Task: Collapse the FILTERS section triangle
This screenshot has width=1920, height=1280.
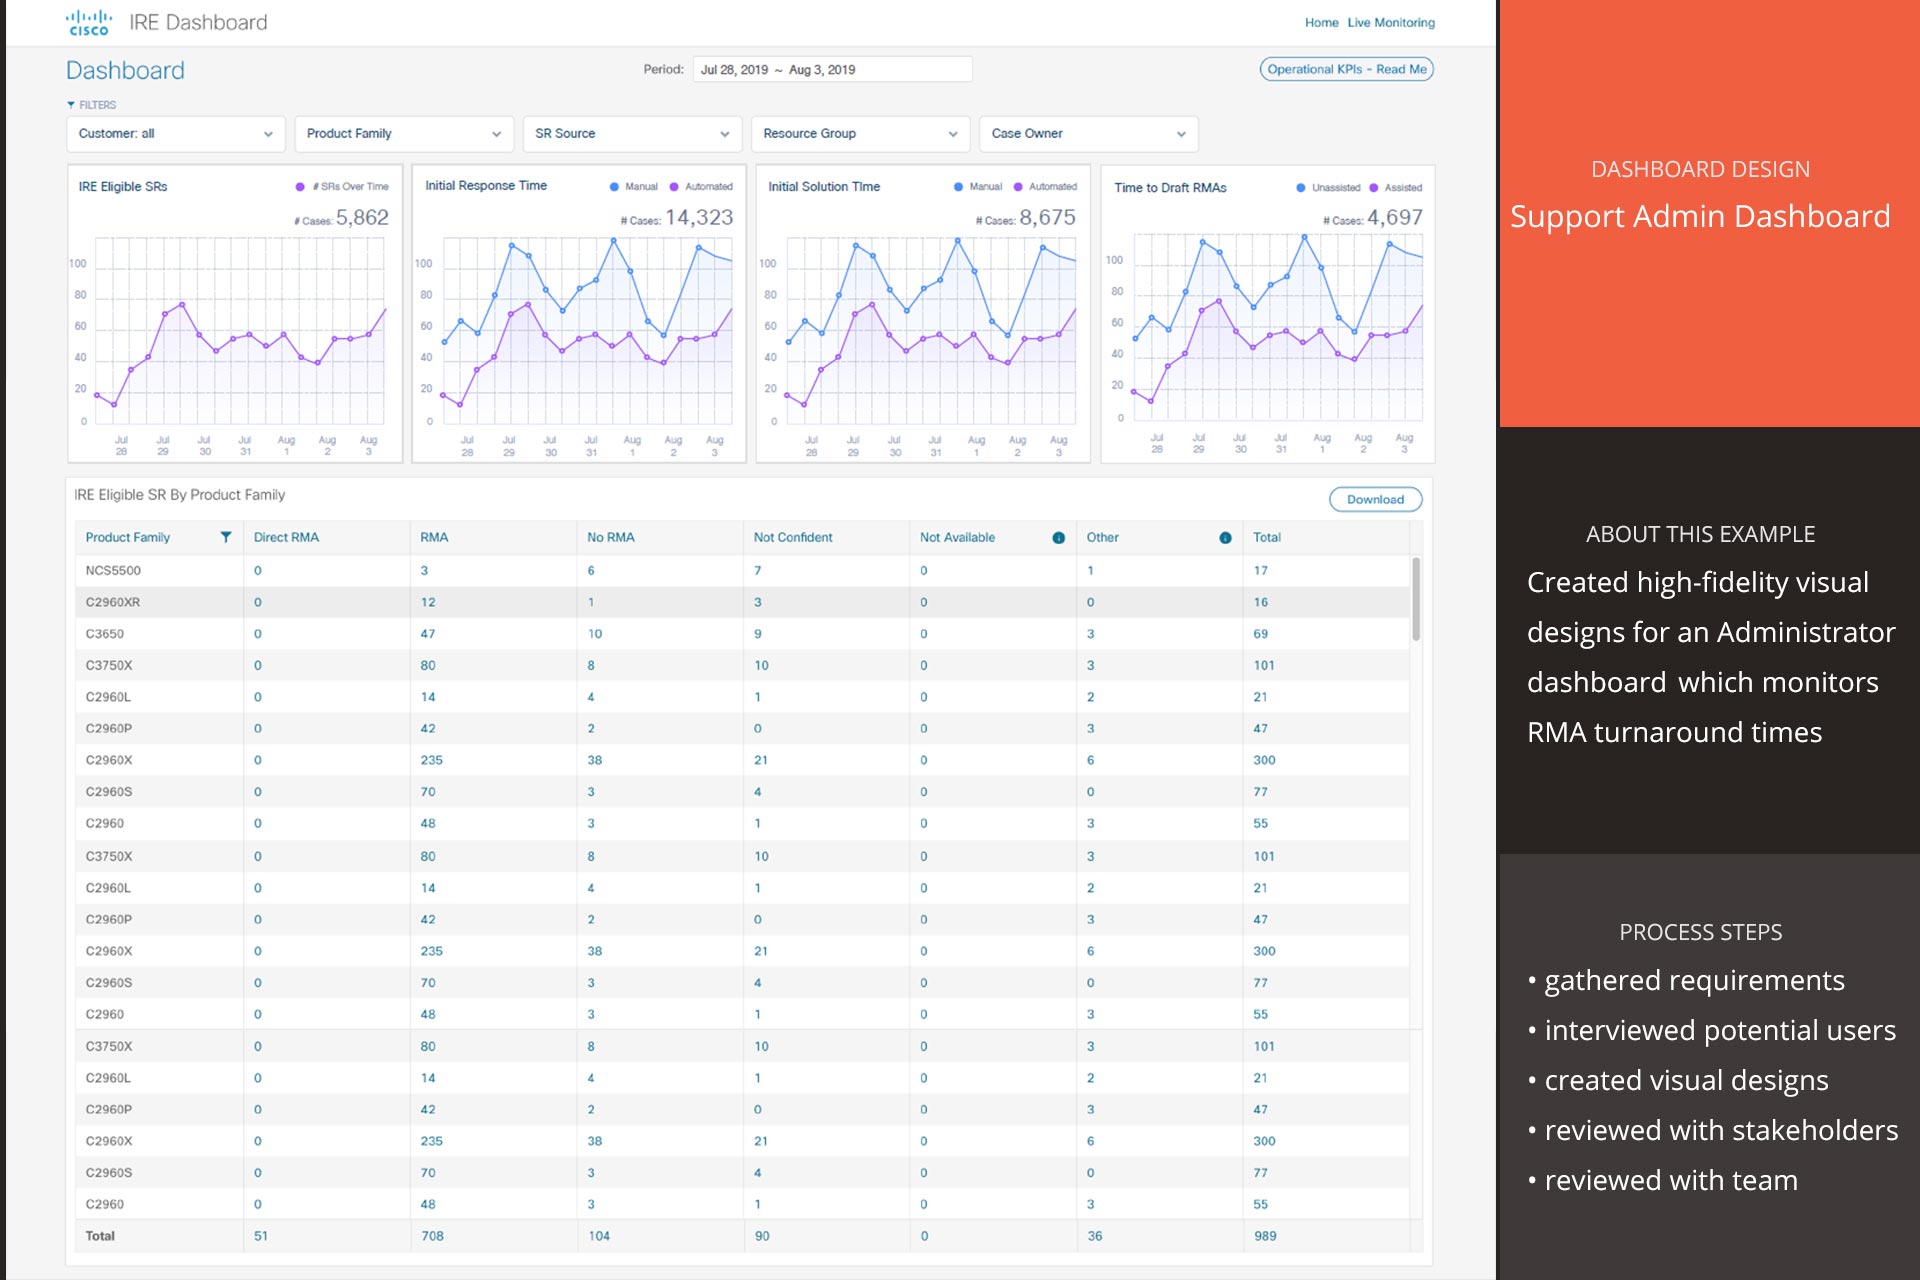Action: click(71, 105)
